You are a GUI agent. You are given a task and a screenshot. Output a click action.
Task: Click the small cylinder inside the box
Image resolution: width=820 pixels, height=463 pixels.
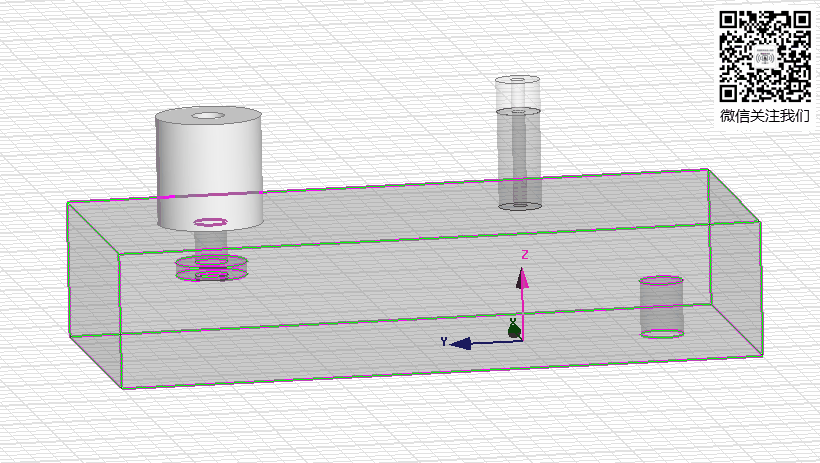point(662,307)
